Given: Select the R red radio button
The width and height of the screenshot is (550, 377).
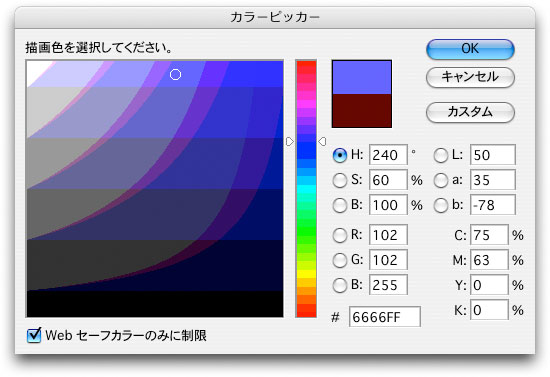Looking at the screenshot, I should pyautogui.click(x=340, y=235).
